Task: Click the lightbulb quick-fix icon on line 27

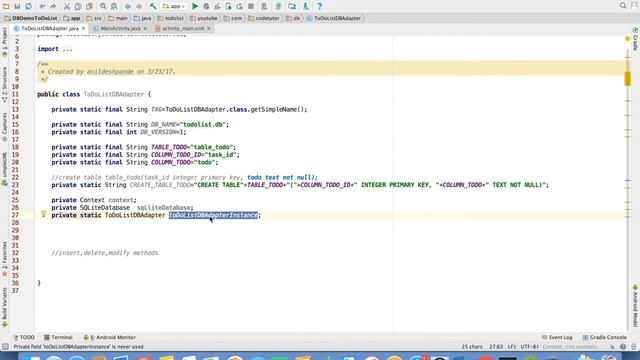Action: pos(43,214)
